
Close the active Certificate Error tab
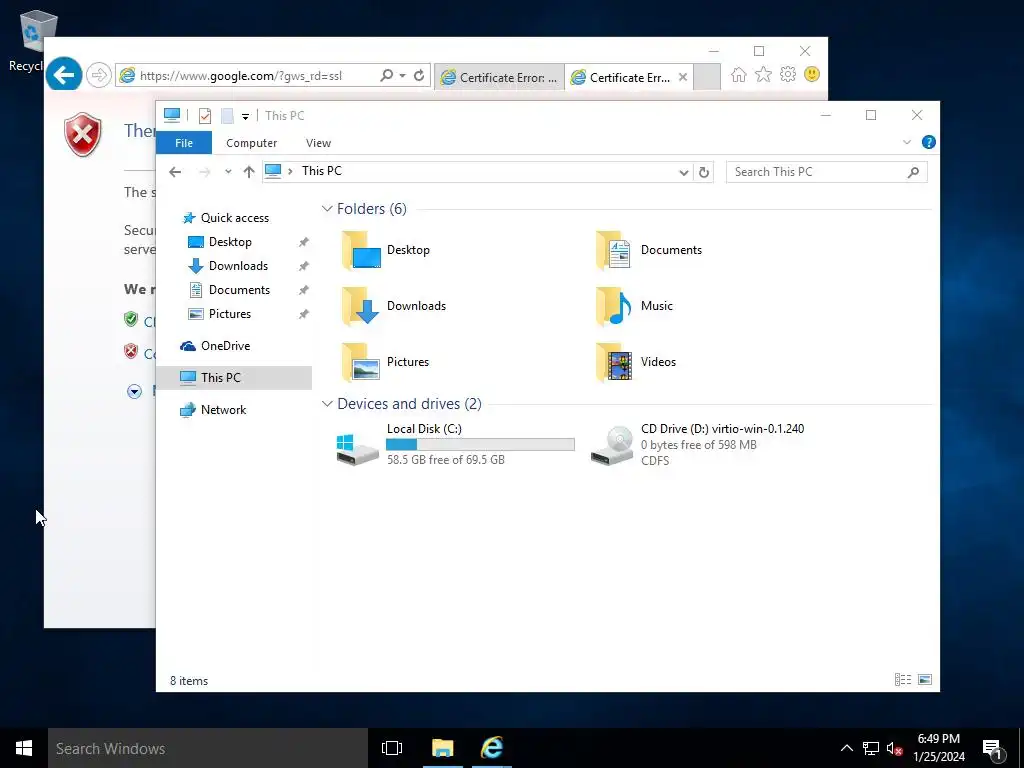point(682,77)
